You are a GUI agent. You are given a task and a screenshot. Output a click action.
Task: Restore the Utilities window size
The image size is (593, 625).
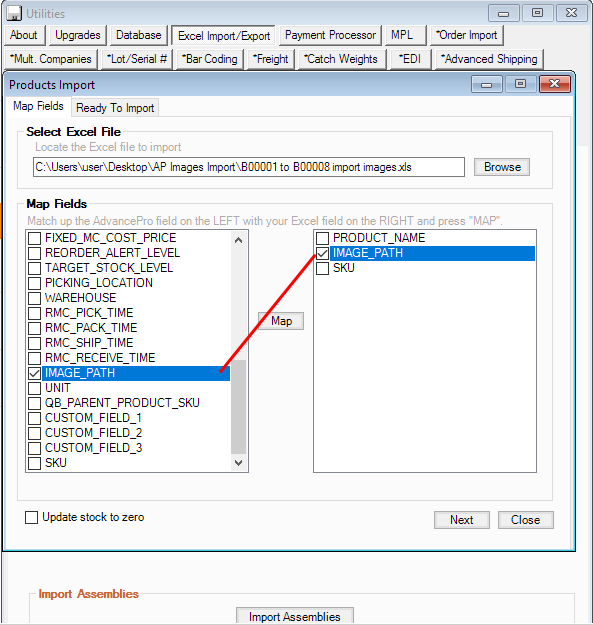(537, 13)
